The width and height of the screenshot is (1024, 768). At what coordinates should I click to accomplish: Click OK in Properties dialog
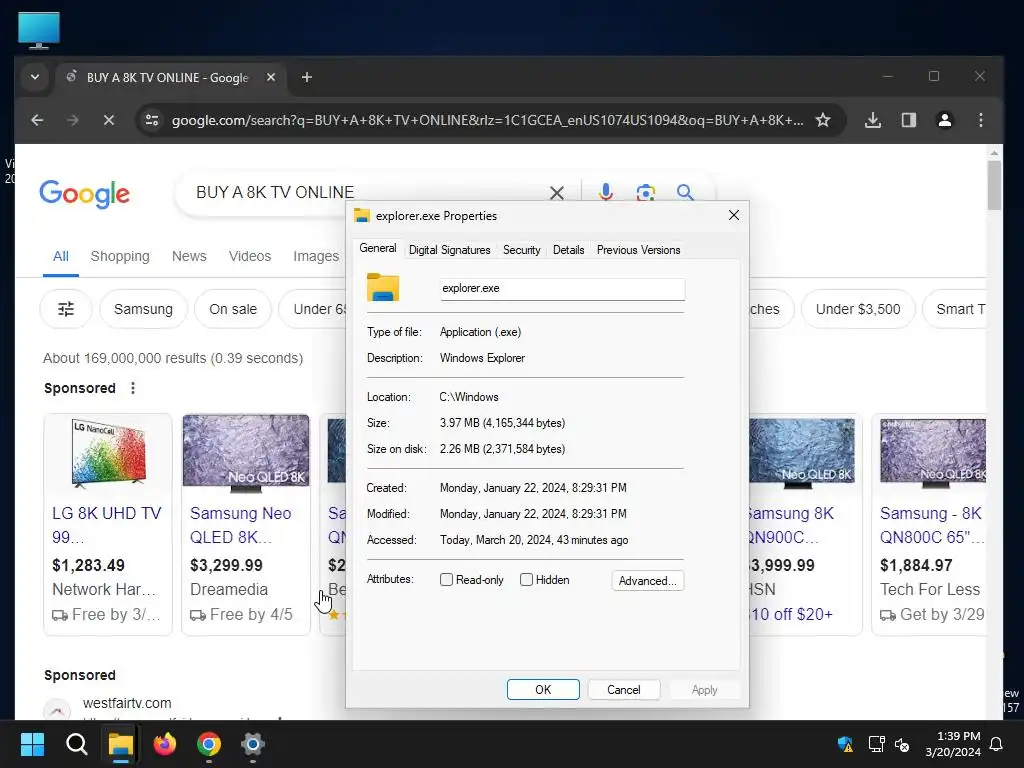click(x=543, y=690)
